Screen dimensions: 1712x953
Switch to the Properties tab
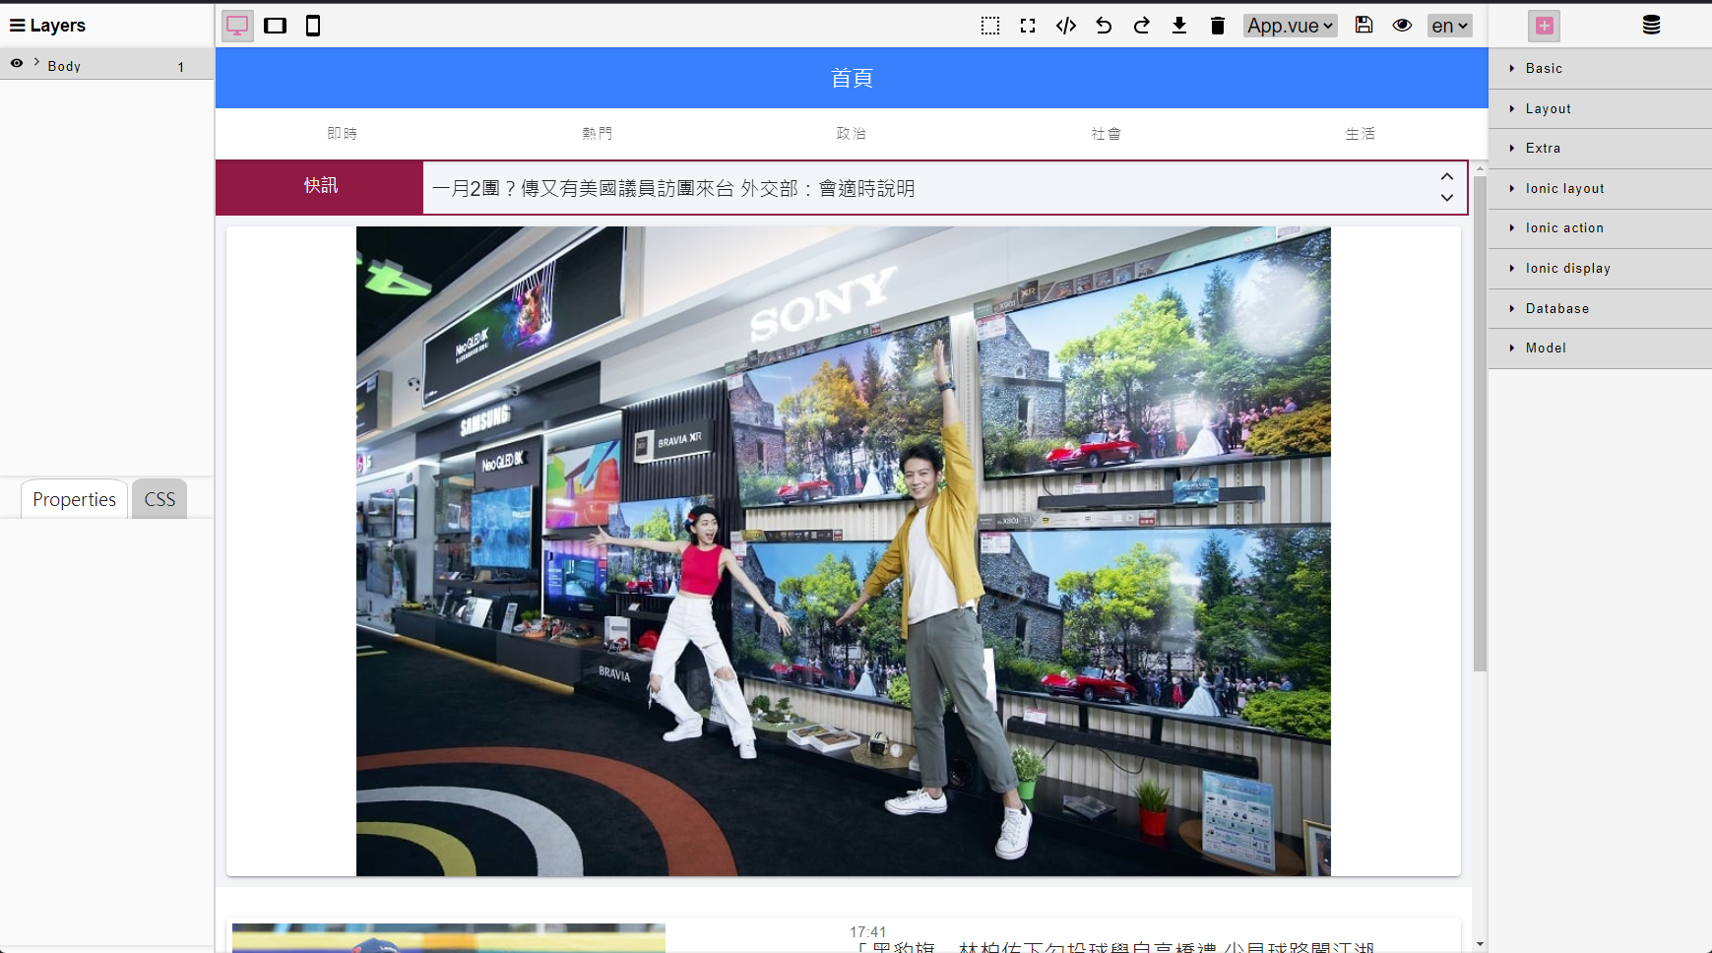[x=74, y=499]
